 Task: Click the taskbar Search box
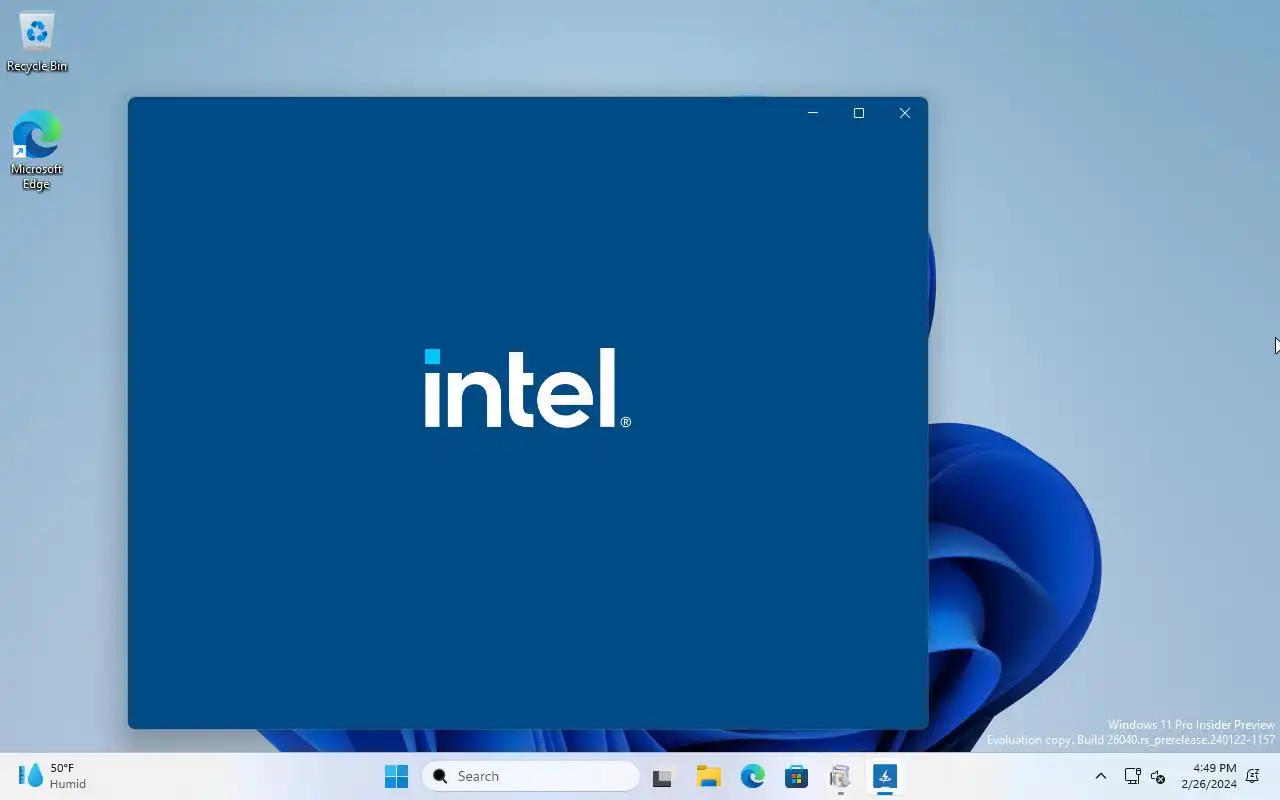(531, 776)
